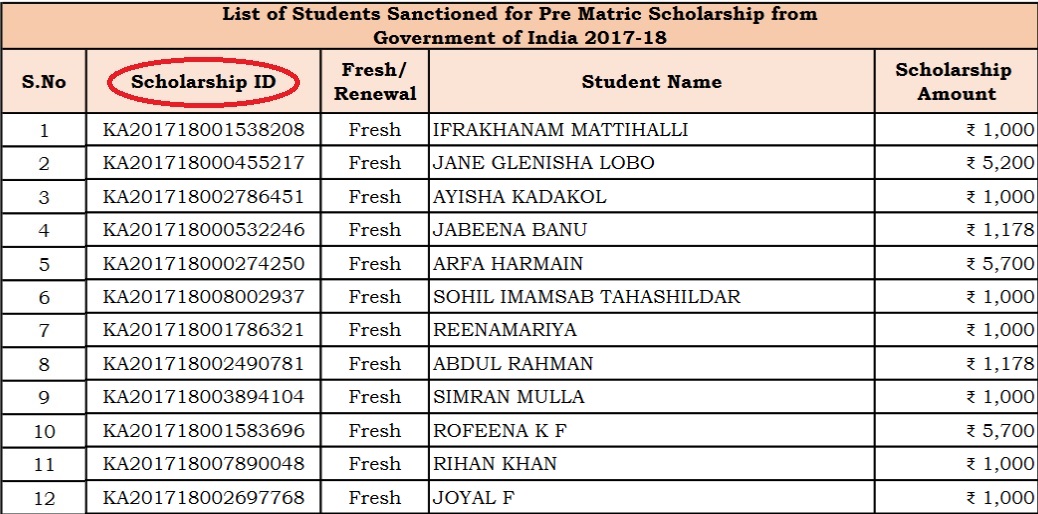
Task: Select the AYISHA KADAKOL name cell
Action: tap(519, 197)
